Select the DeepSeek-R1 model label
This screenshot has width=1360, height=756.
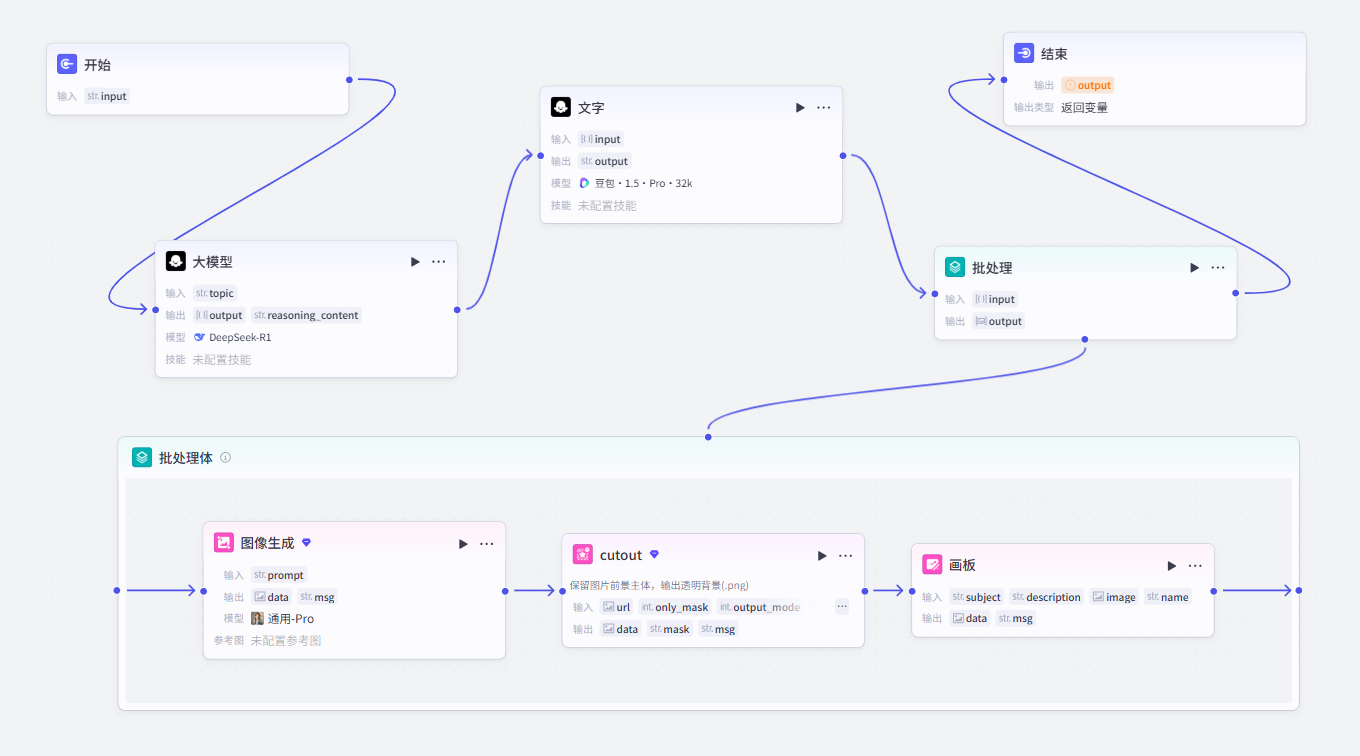click(240, 338)
